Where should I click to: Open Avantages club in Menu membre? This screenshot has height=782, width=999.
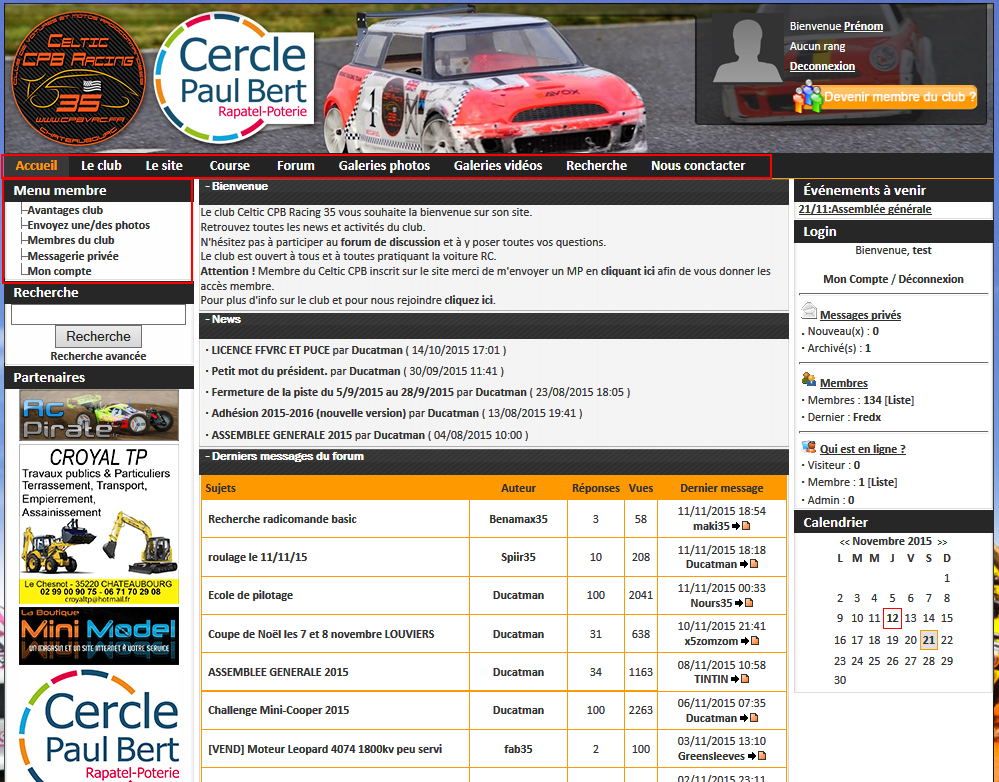65,210
